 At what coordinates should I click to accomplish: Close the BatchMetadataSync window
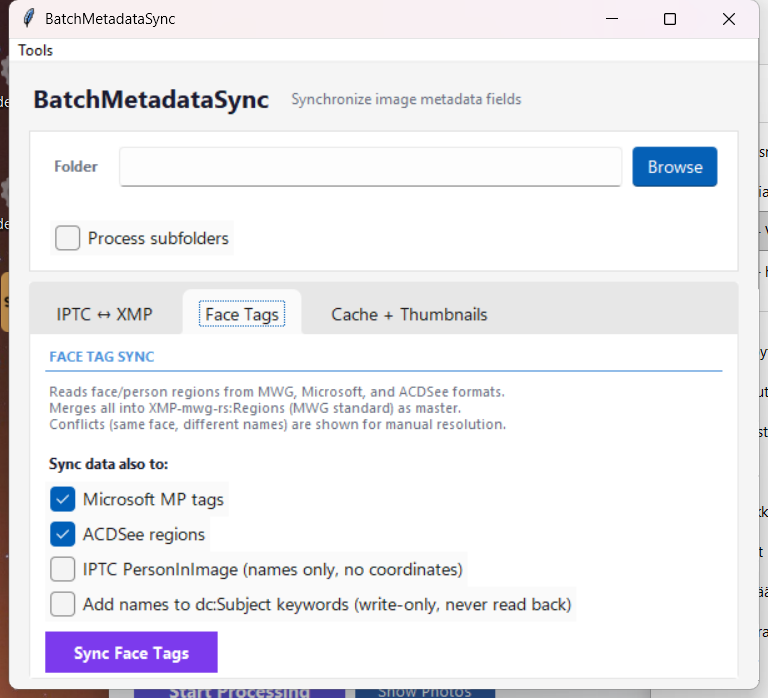pos(729,19)
